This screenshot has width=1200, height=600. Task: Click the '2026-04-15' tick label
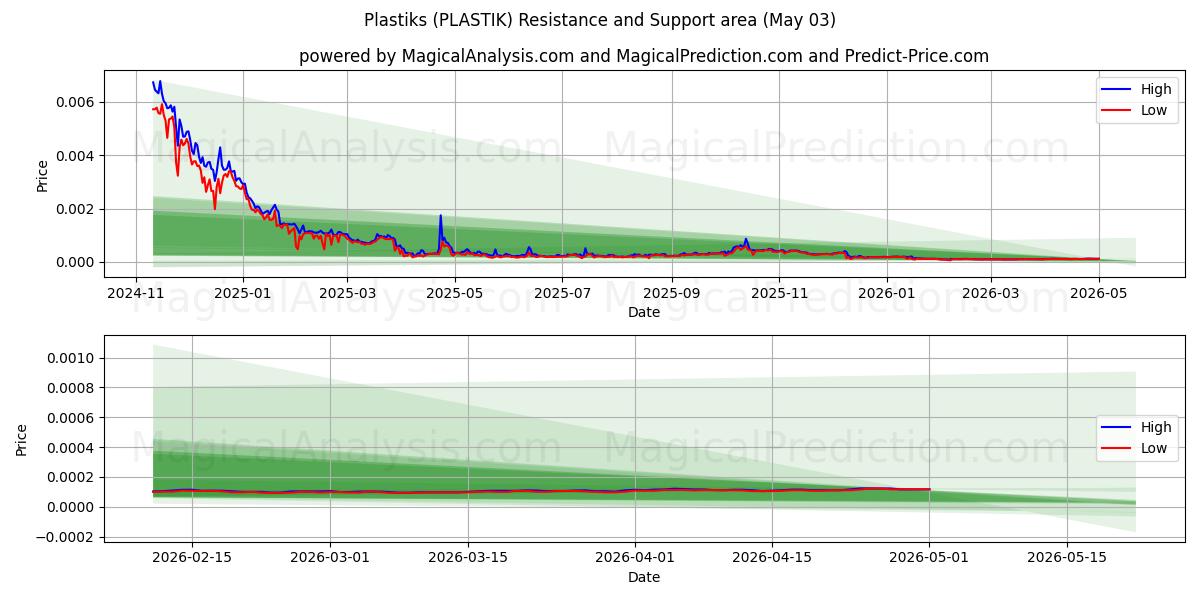772,558
